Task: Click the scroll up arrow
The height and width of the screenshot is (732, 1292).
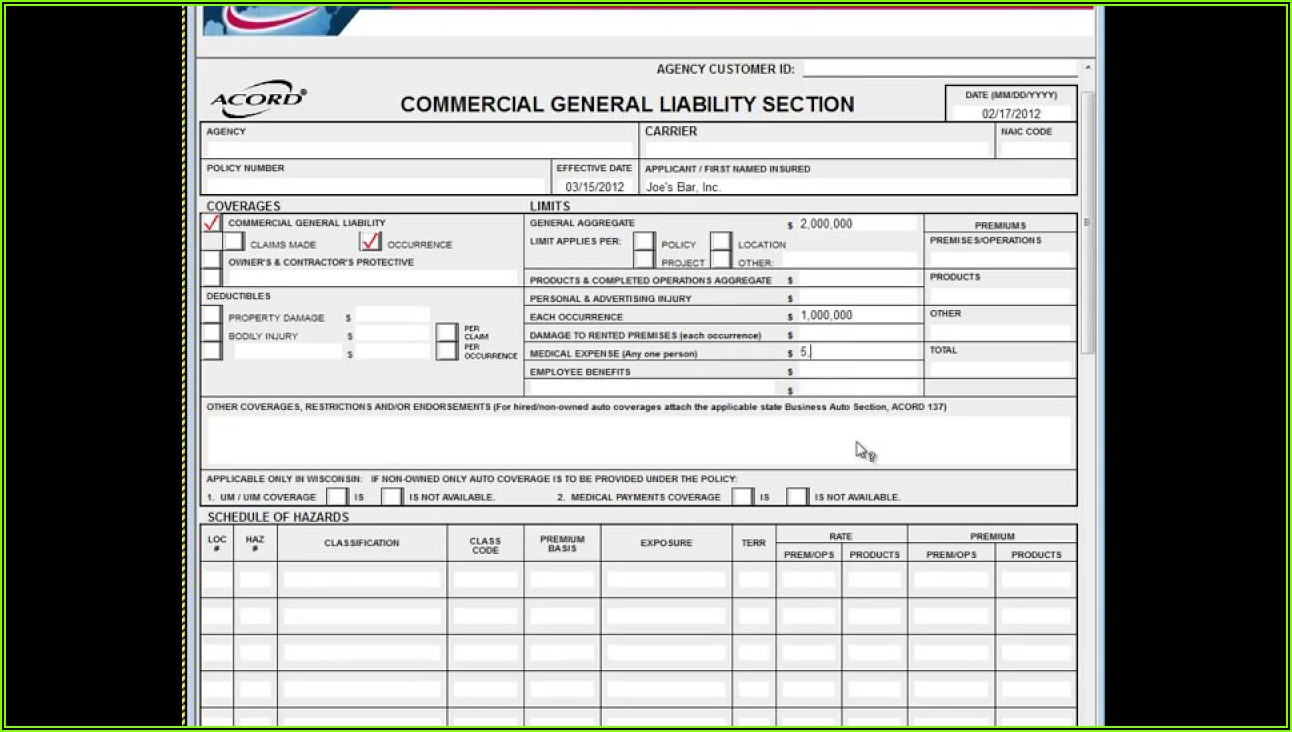Action: click(x=1087, y=69)
